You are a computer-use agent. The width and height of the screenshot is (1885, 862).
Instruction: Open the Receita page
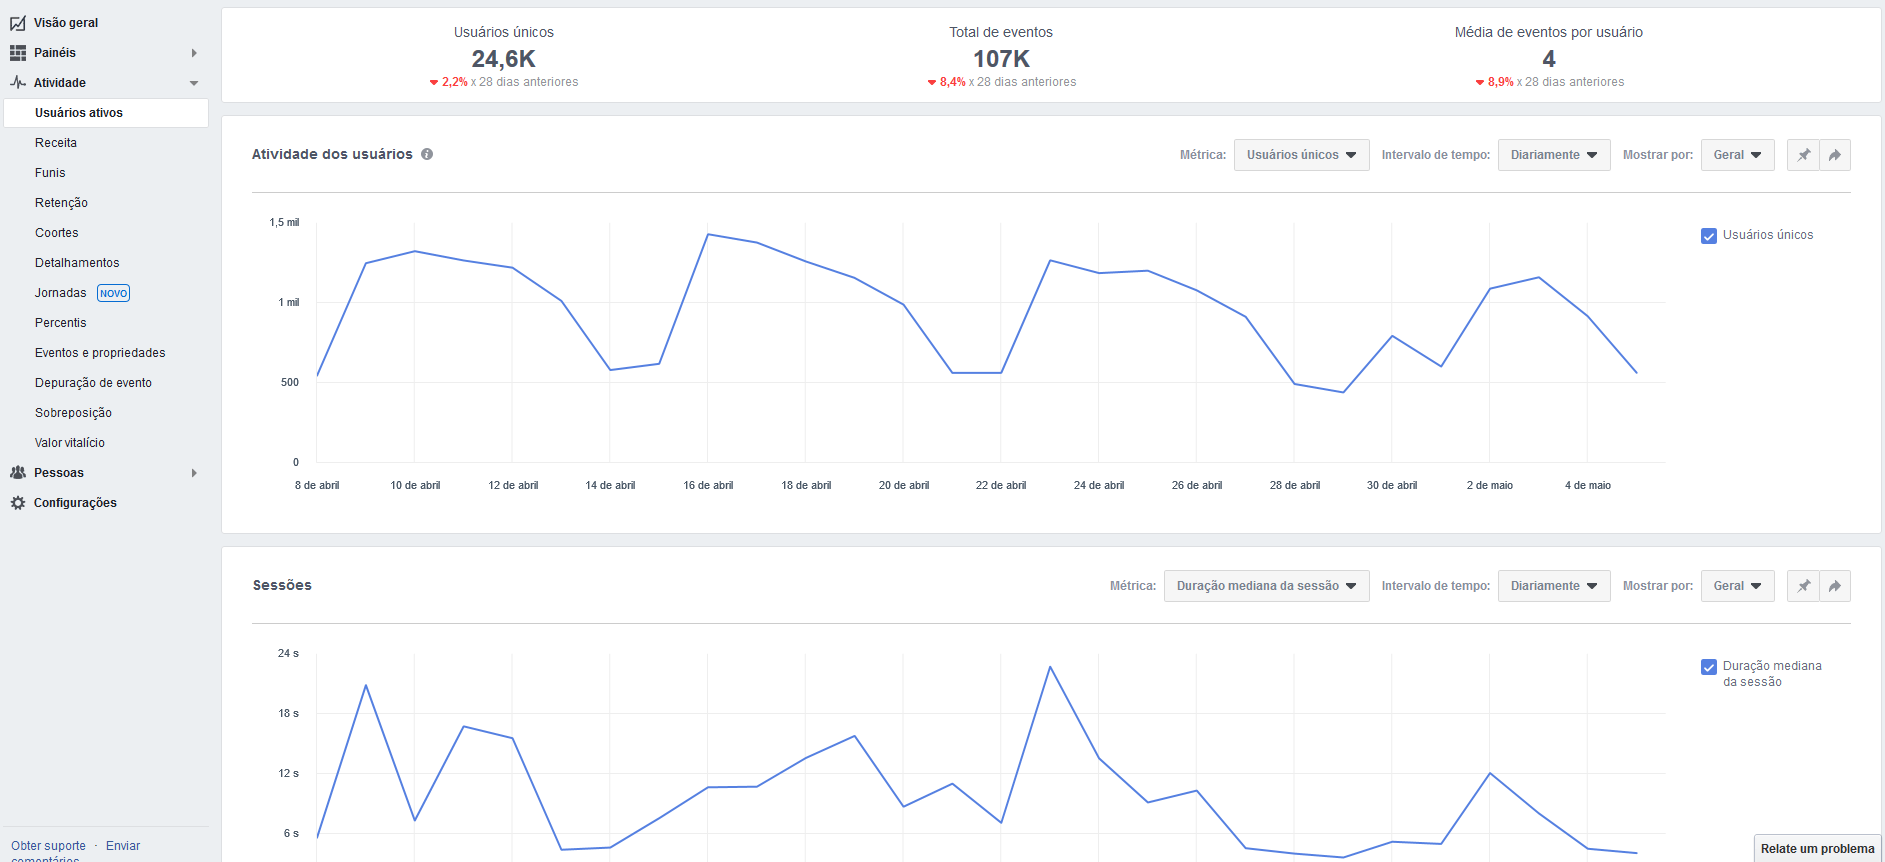click(56, 143)
